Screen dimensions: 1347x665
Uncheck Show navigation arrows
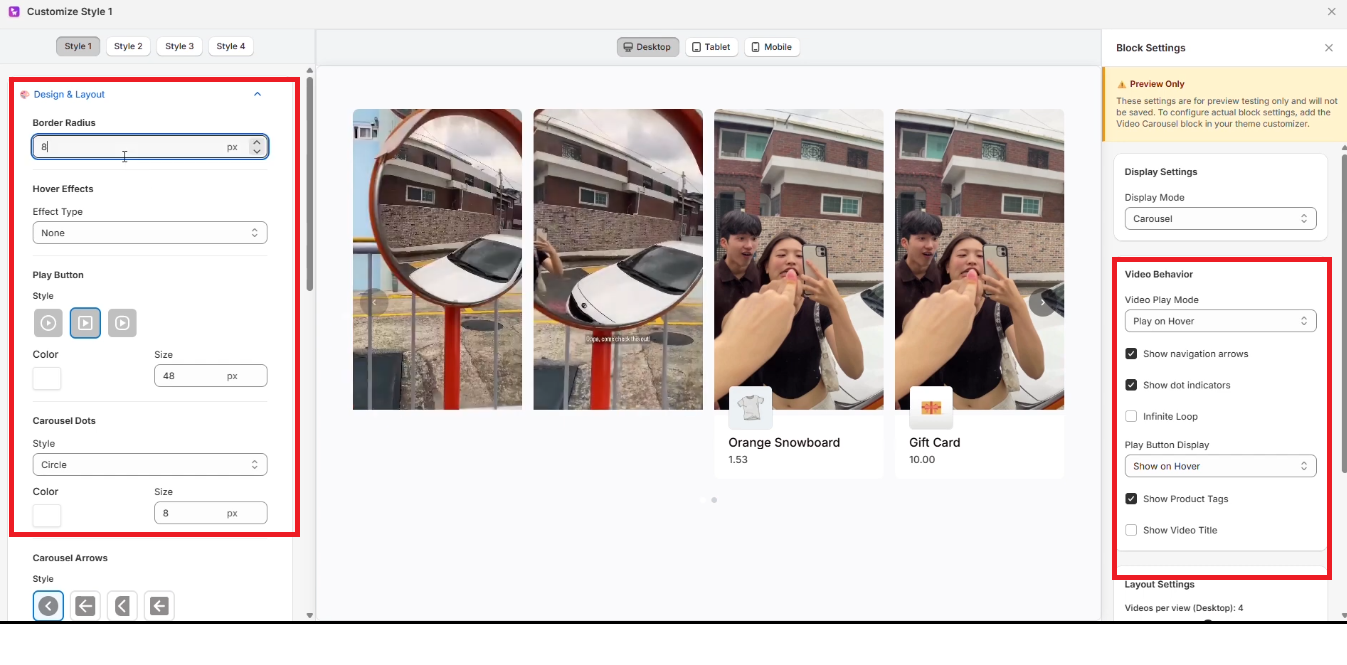[1131, 354]
